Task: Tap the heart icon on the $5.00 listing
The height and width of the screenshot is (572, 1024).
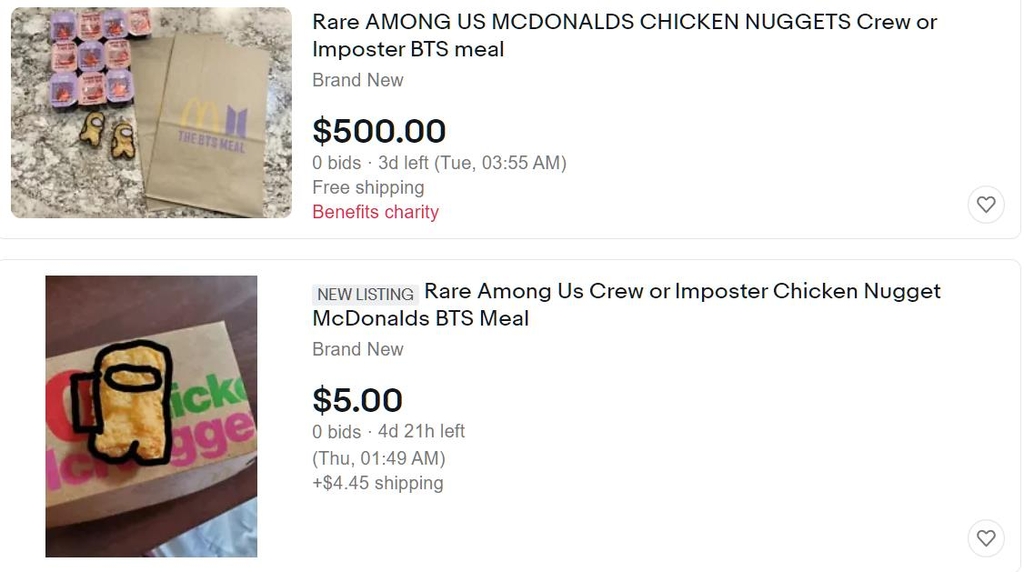Action: pos(985,538)
